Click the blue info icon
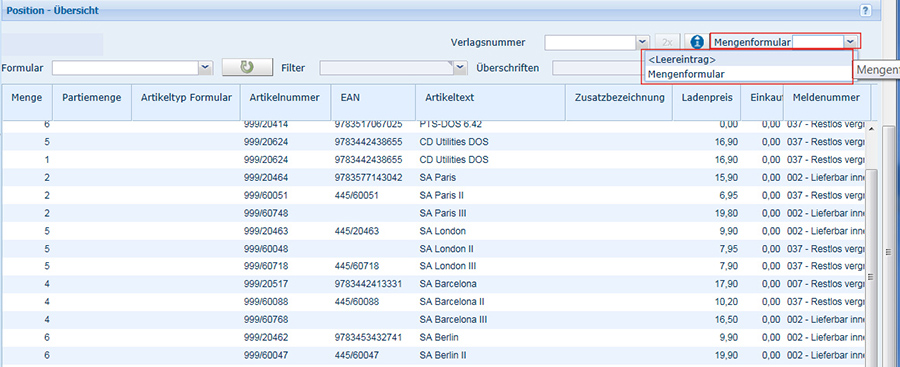 coord(697,42)
